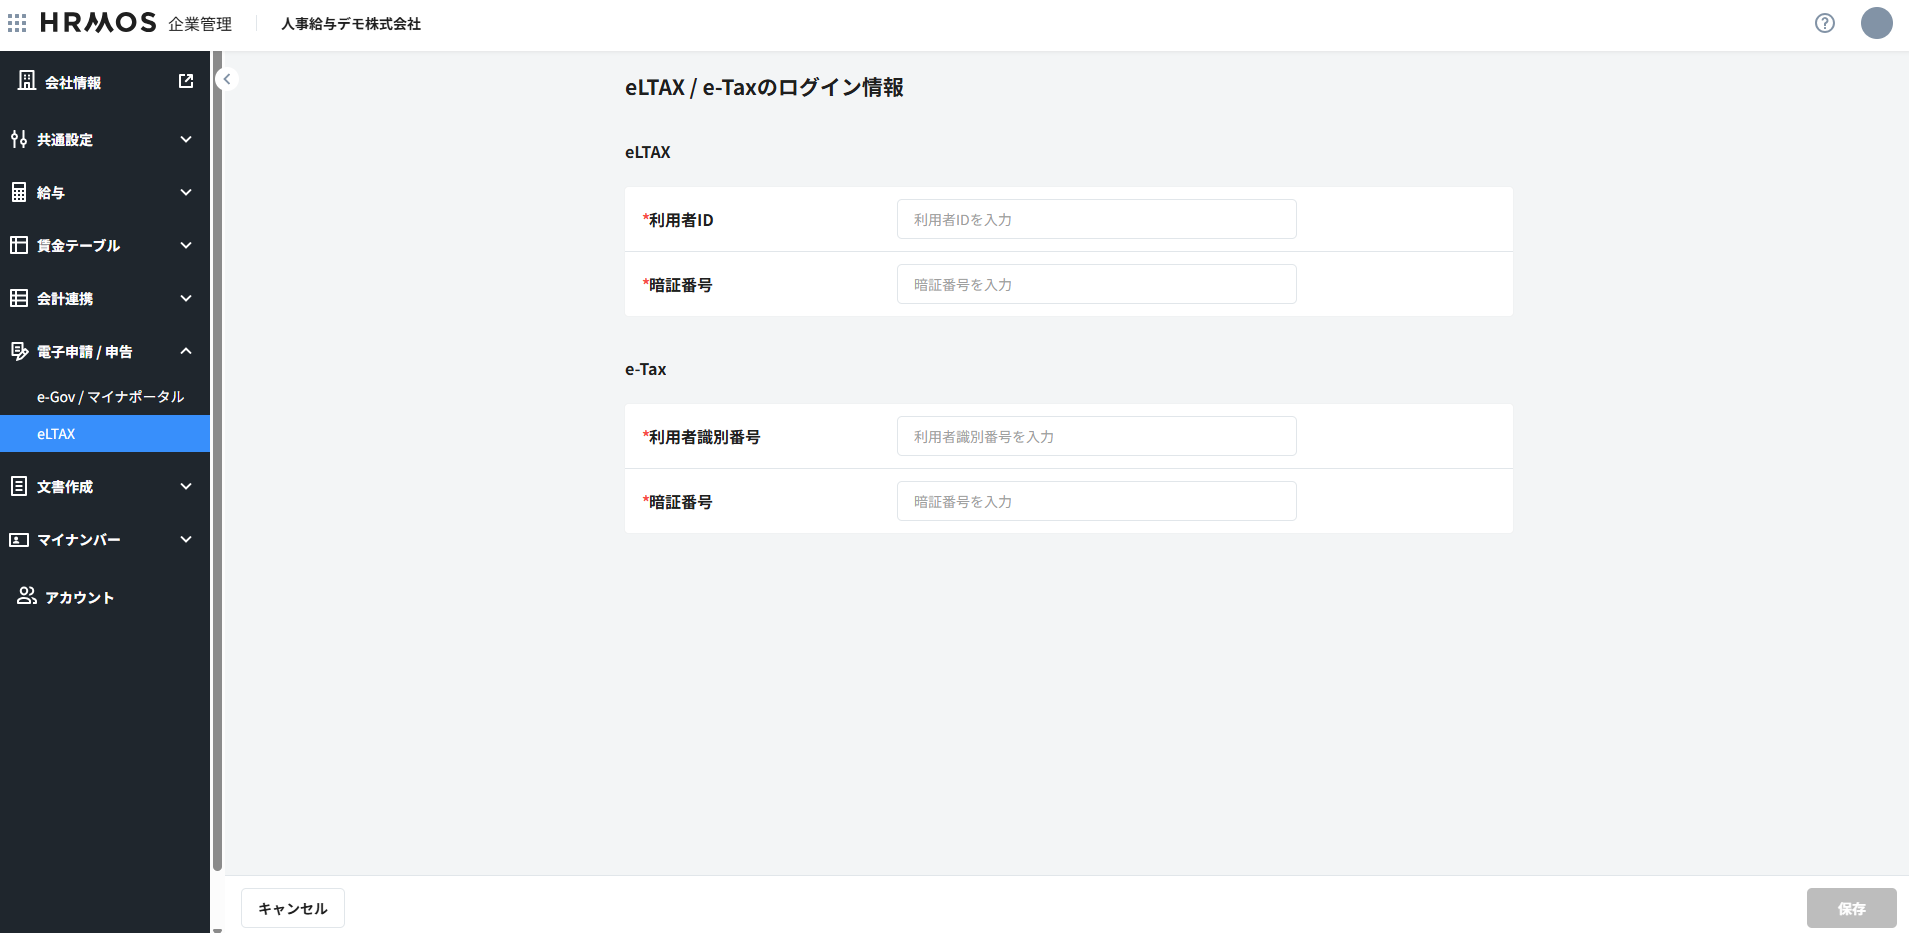1909x933 pixels.
Task: Click the sidebar vertical scrollbar
Action: click(217, 460)
